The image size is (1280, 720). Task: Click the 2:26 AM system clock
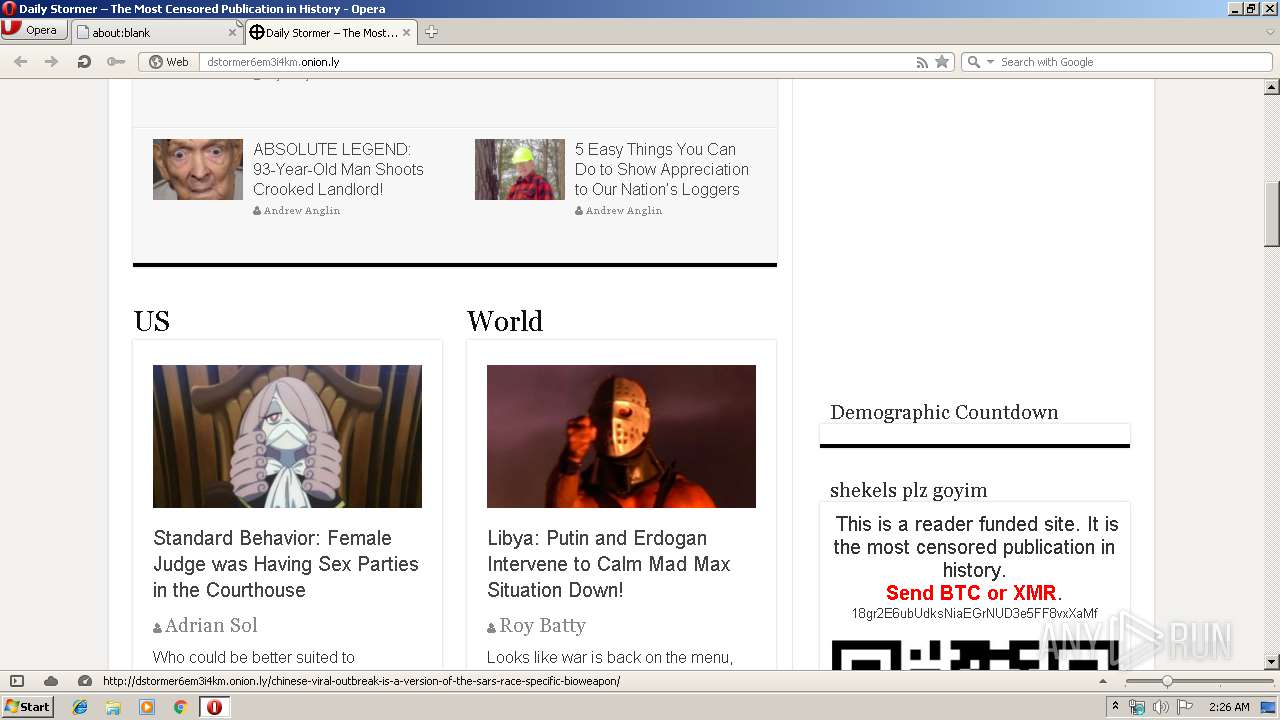tap(1229, 707)
